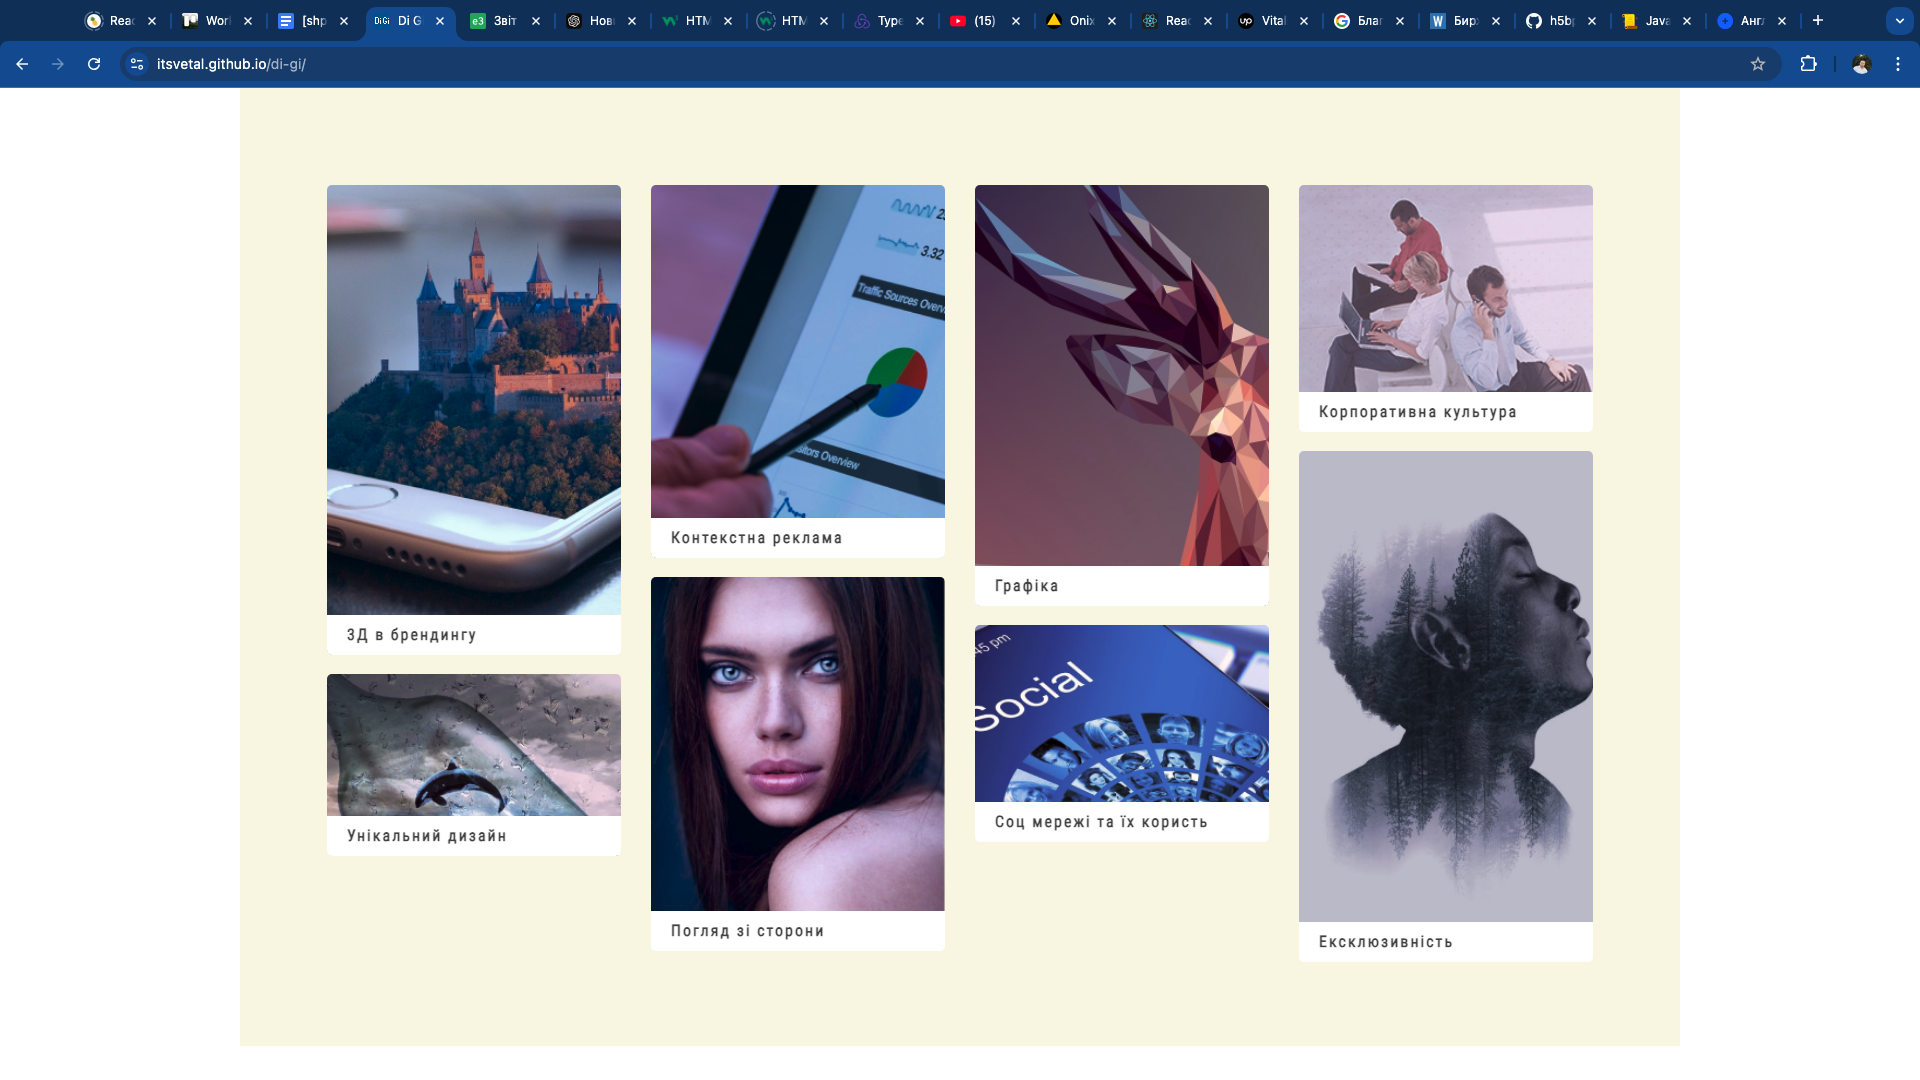The width and height of the screenshot is (1920, 1080).
Task: Expand the tab search dropdown arrow
Action: [1899, 20]
